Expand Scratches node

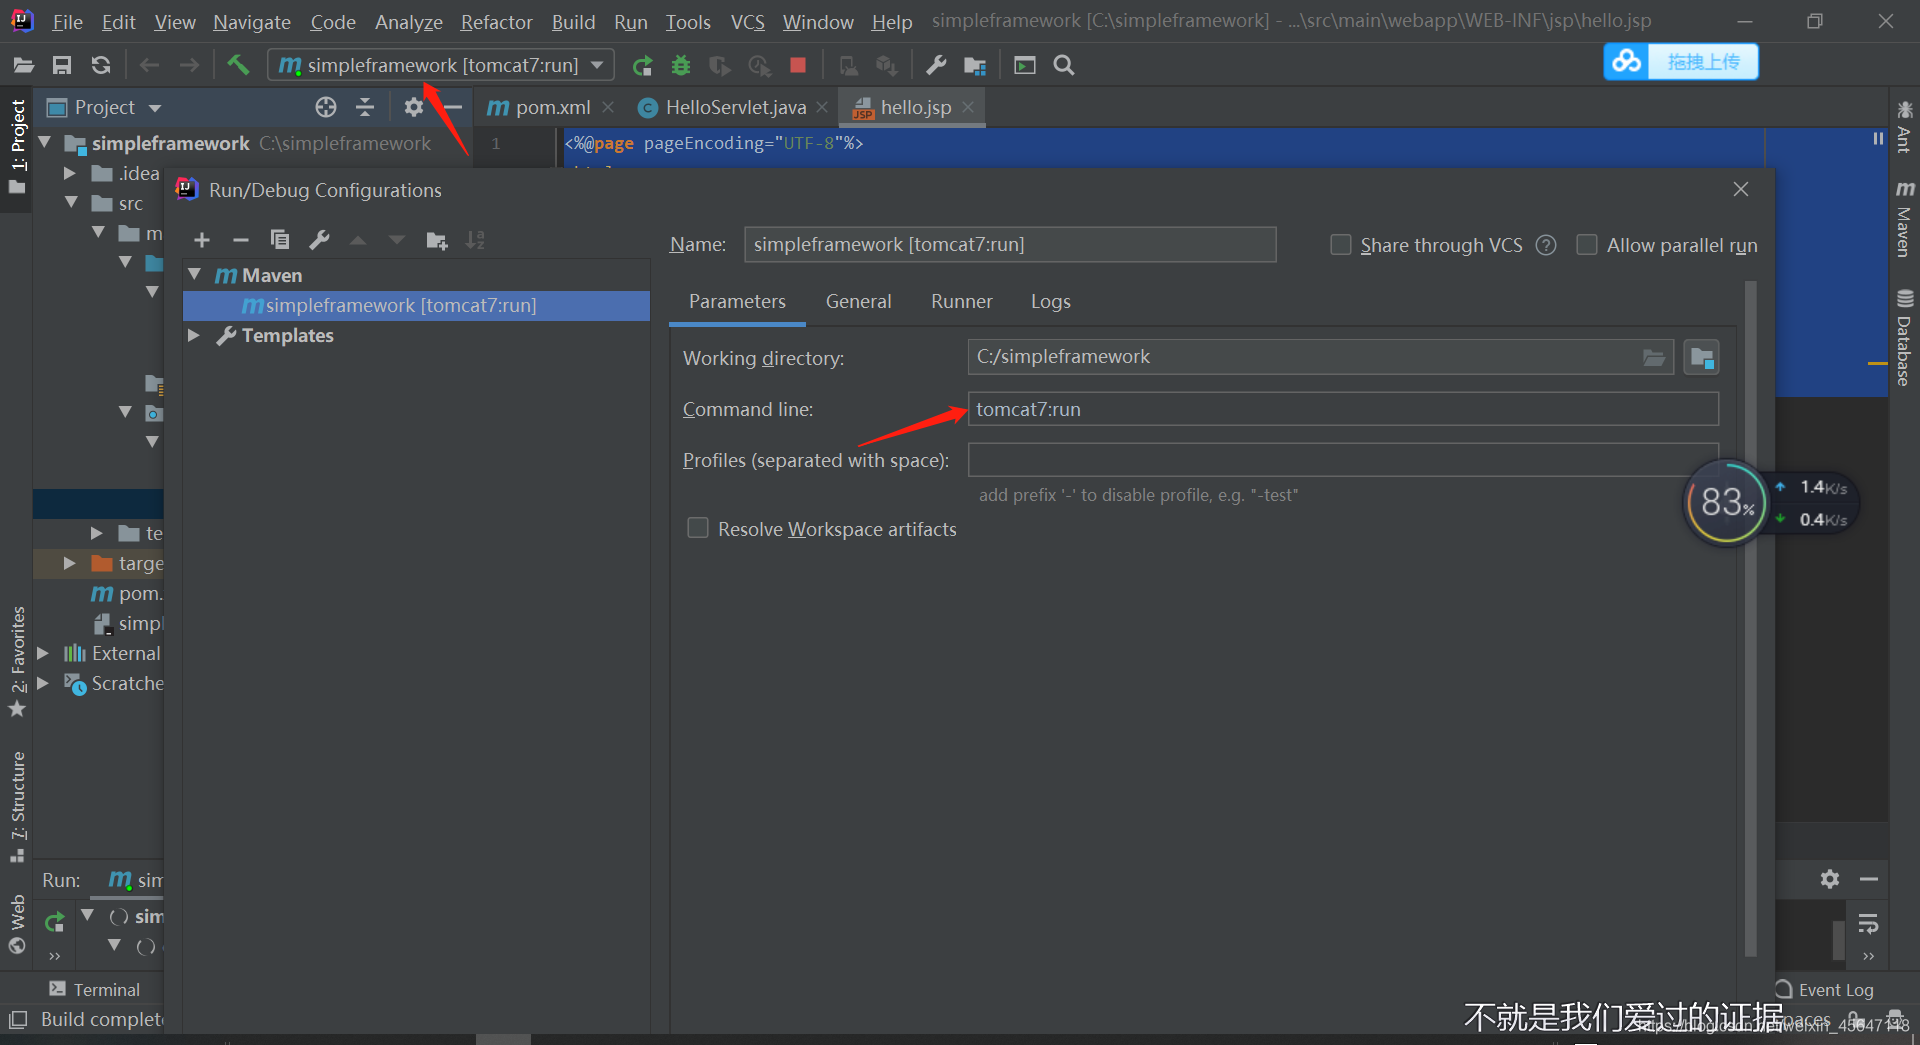tap(43, 683)
